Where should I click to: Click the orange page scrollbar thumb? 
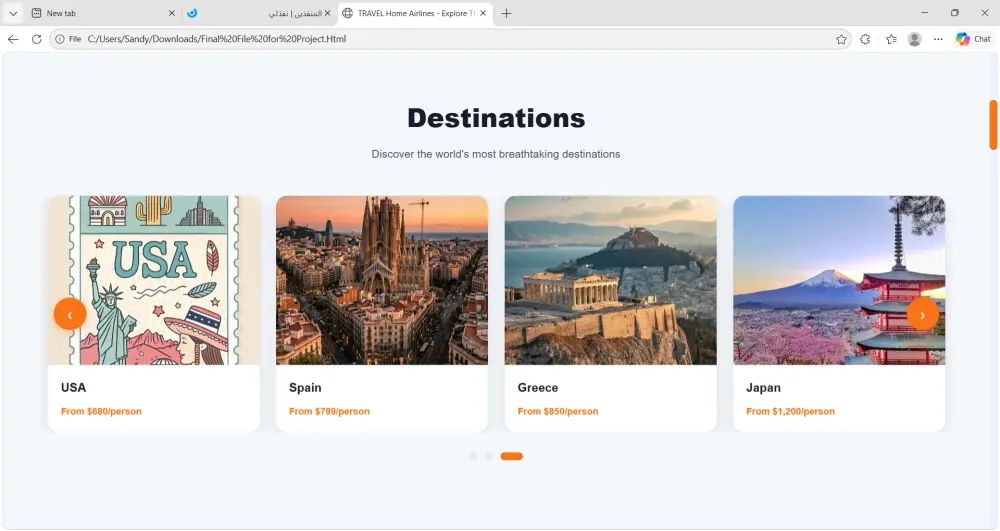993,124
